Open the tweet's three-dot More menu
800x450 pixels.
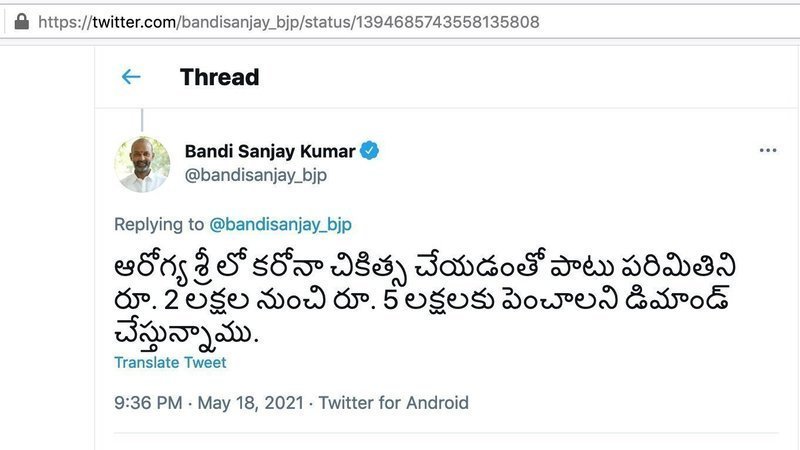click(x=768, y=151)
